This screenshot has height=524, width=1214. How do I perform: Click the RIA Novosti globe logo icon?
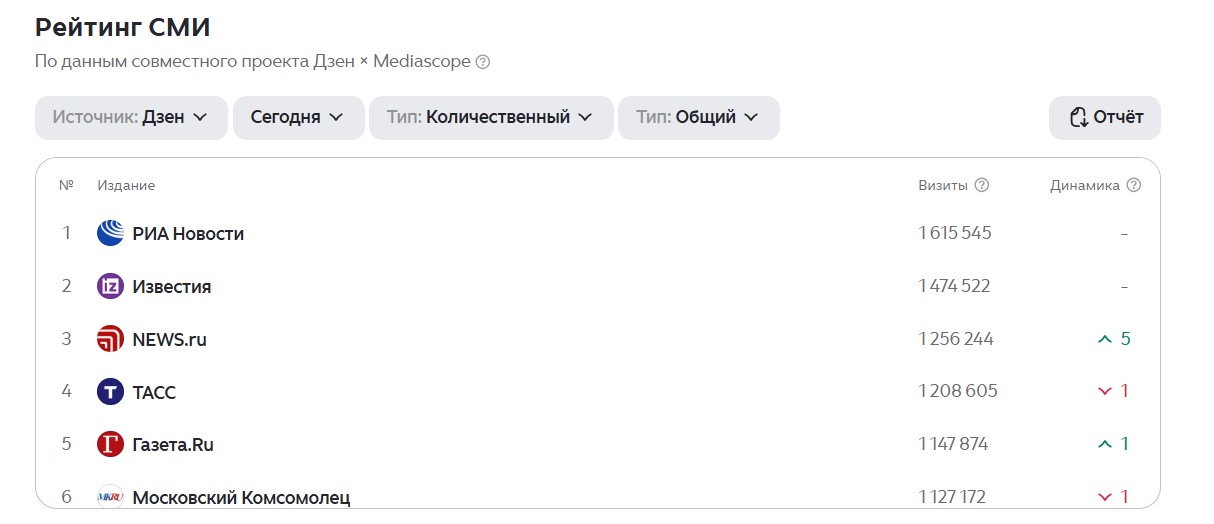tap(110, 233)
